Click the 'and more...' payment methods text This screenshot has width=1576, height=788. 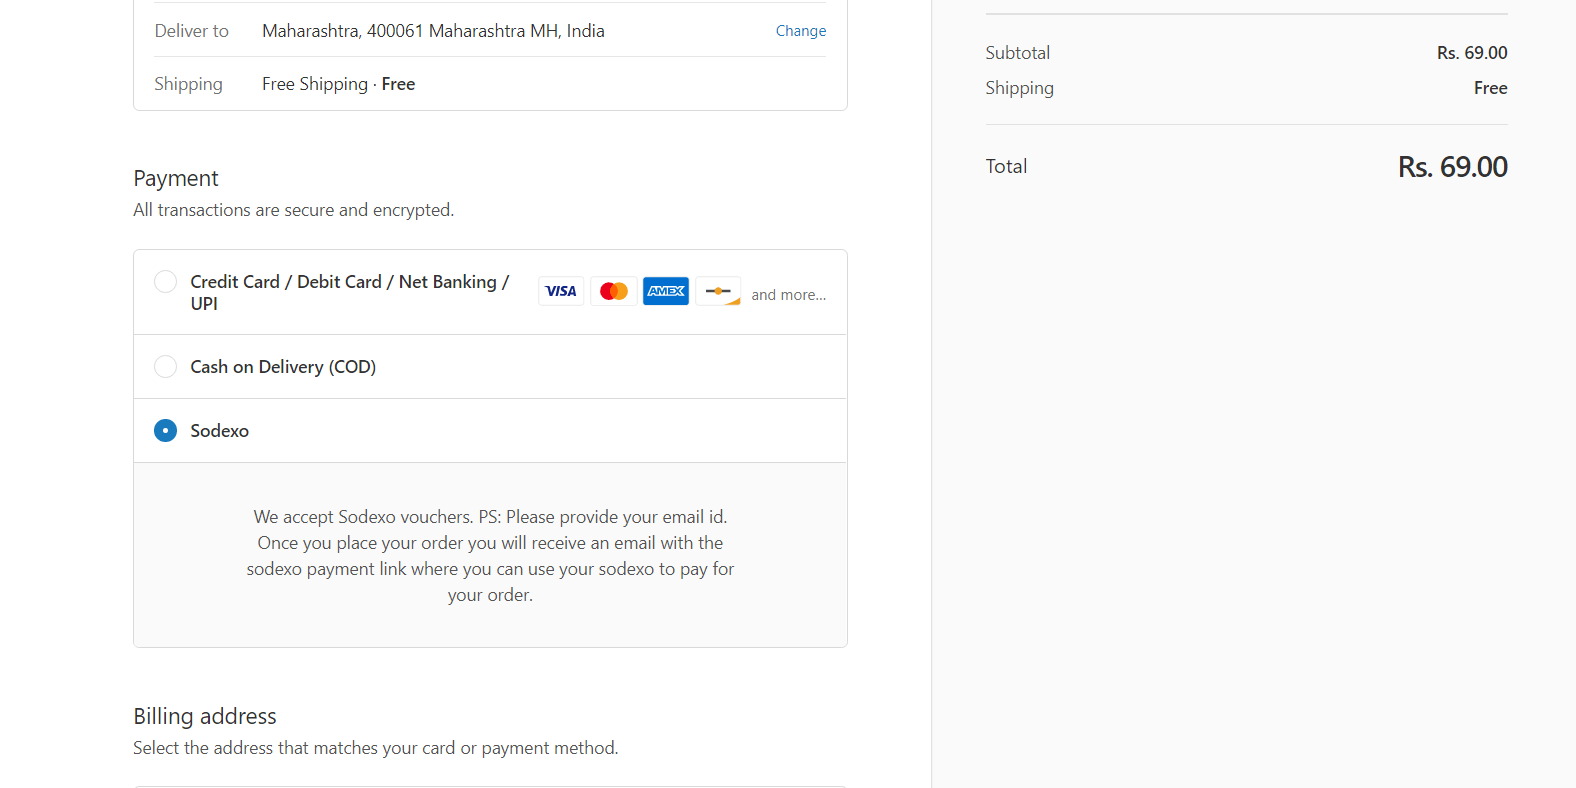788,295
